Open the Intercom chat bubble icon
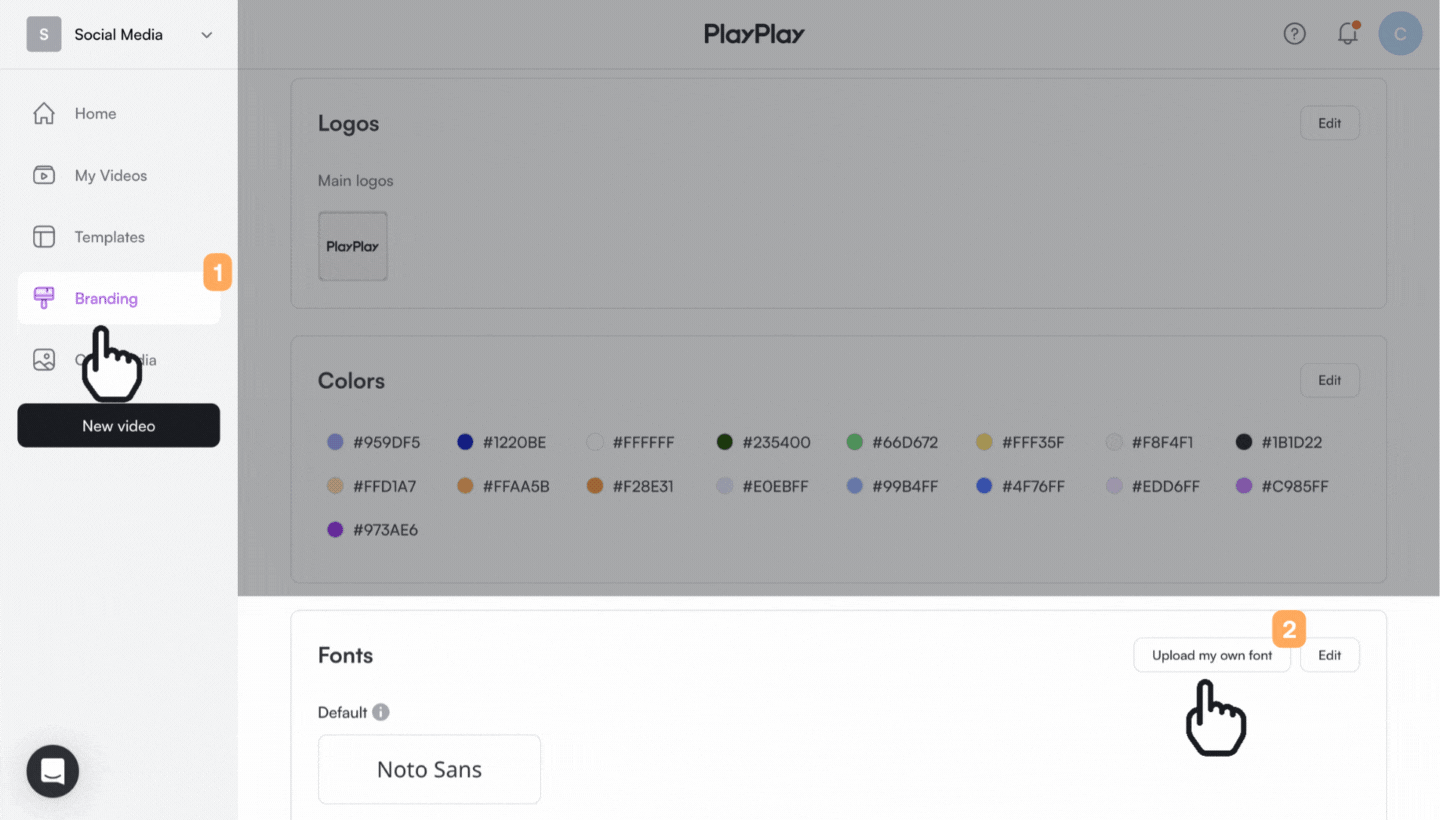 tap(52, 771)
